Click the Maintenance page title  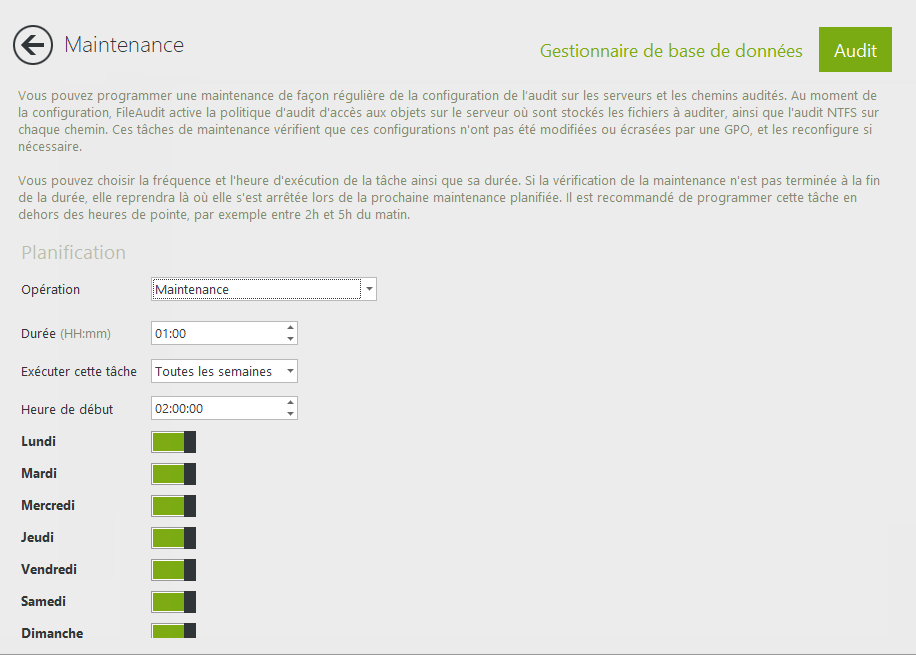[124, 45]
